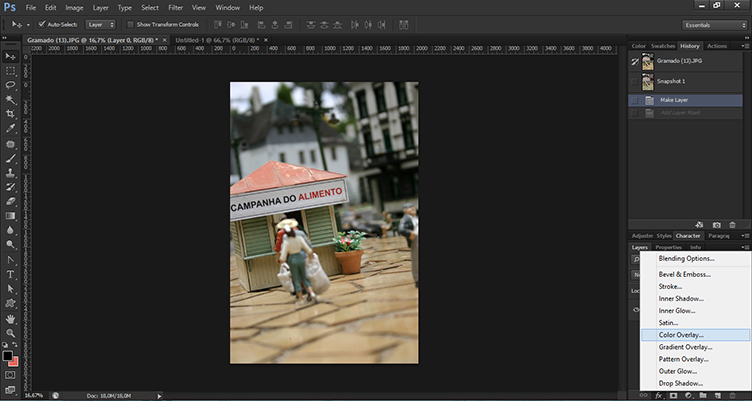Switch to the Swatches tab
Viewport: 752px width, 401px height.
point(663,46)
